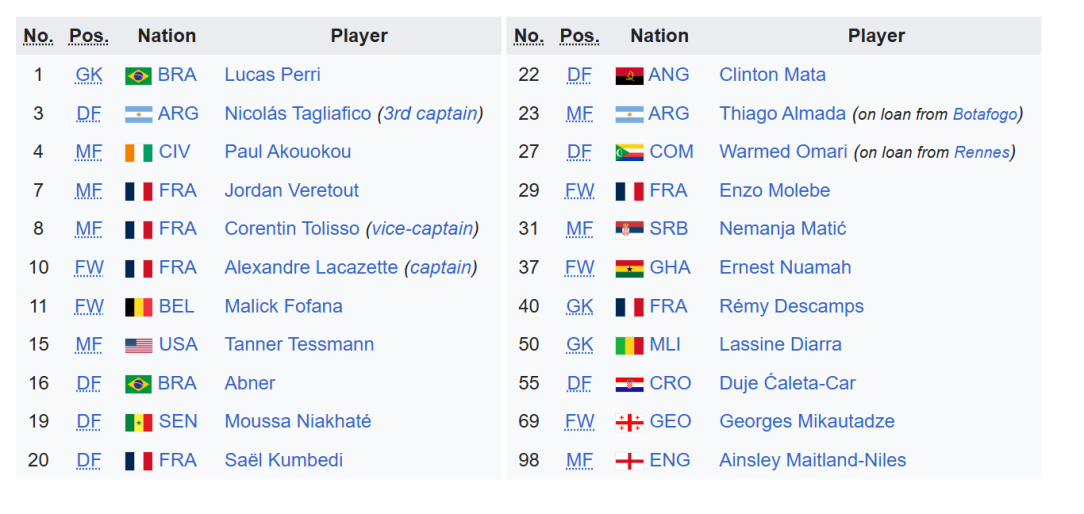Open Ainsley Maitland-Niles link
Screen dimensions: 1084x514
[x=812, y=460]
